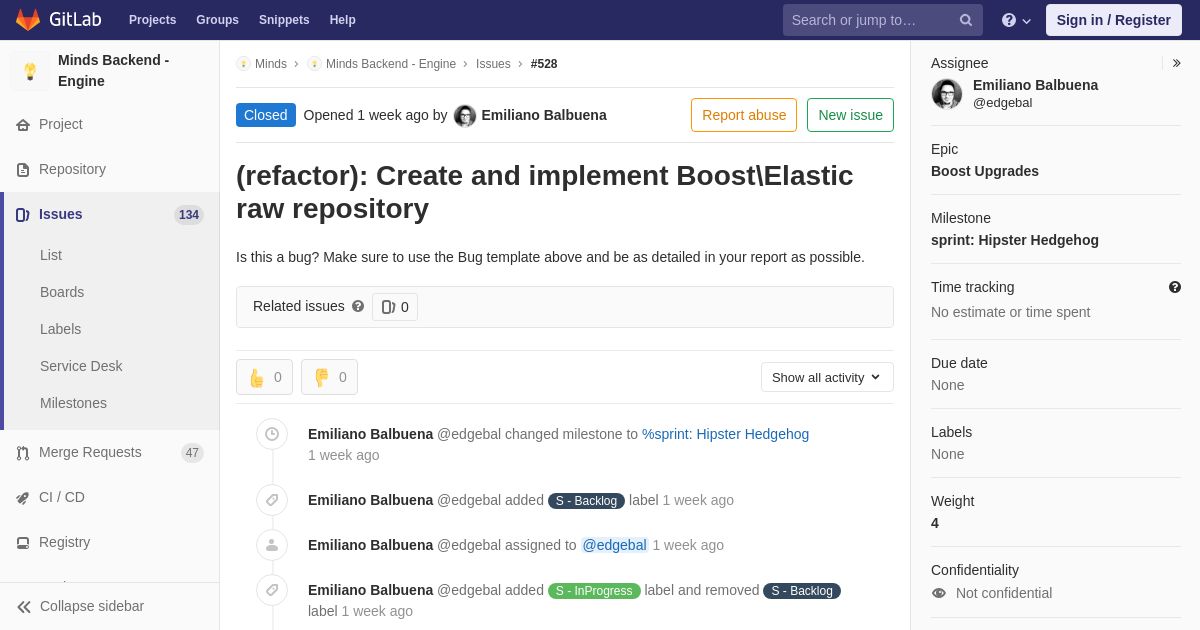Click the Registry disk icon
This screenshot has width=1200, height=630.
click(x=23, y=543)
